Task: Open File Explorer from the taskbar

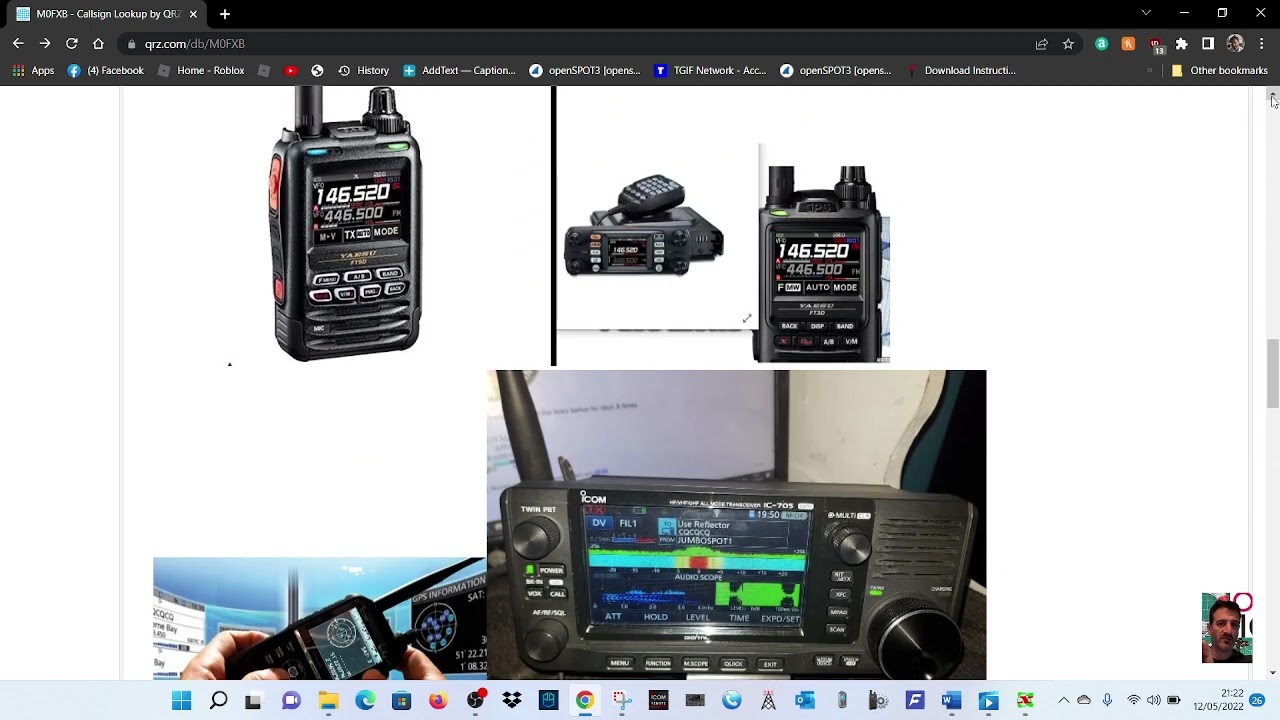Action: (328, 701)
